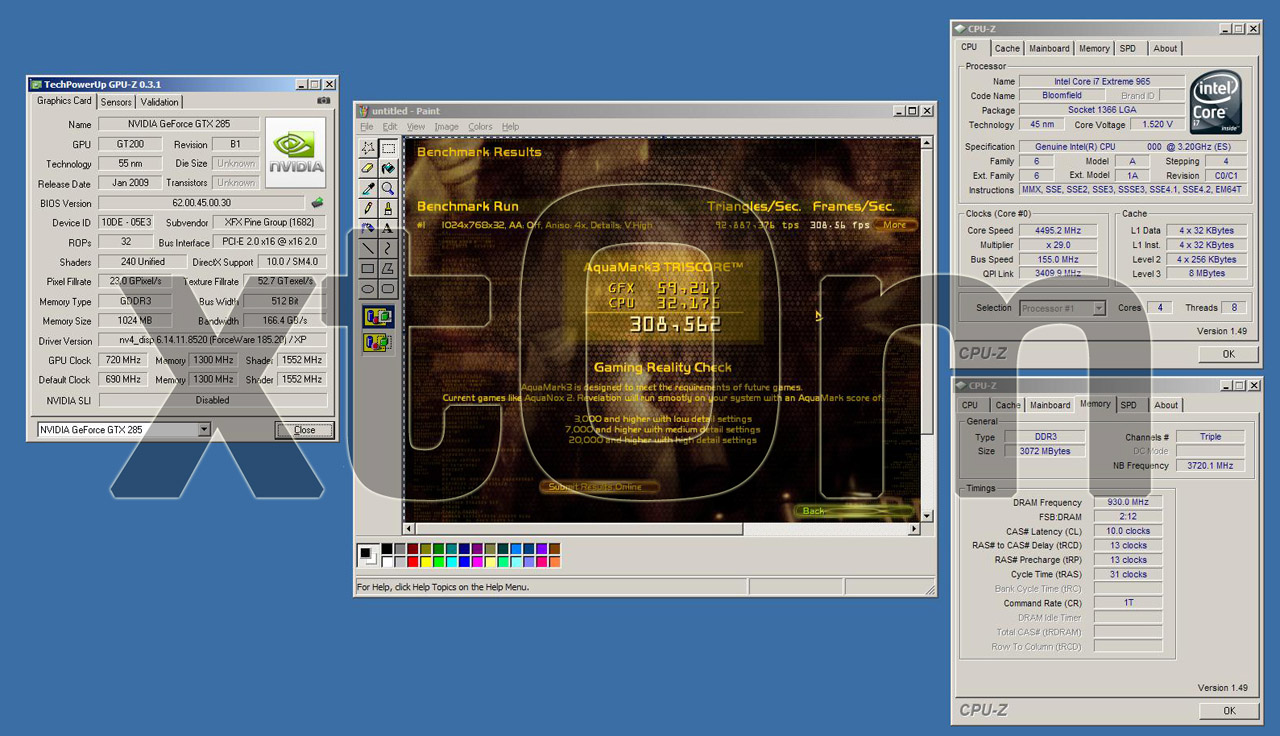Select the Ellipse shape tool
This screenshot has height=736, width=1280.
pyautogui.click(x=368, y=288)
